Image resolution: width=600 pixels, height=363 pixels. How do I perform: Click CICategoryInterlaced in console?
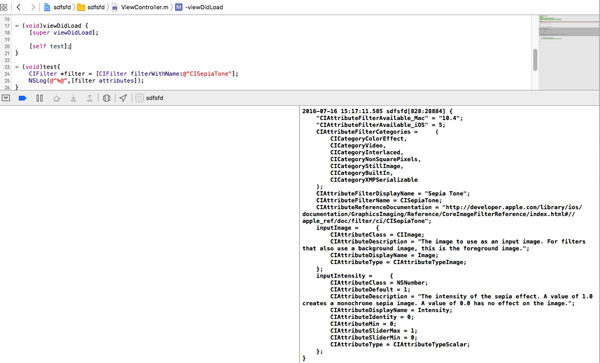click(x=367, y=153)
